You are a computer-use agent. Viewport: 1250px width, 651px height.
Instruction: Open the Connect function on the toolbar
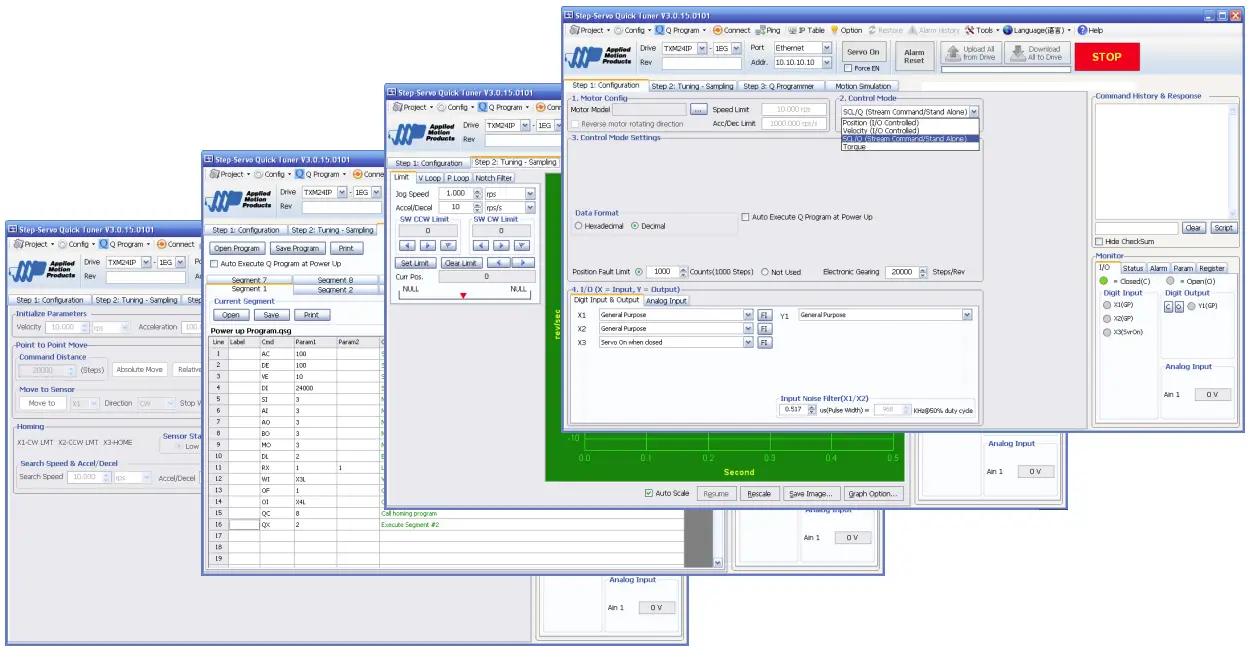pyautogui.click(x=735, y=29)
